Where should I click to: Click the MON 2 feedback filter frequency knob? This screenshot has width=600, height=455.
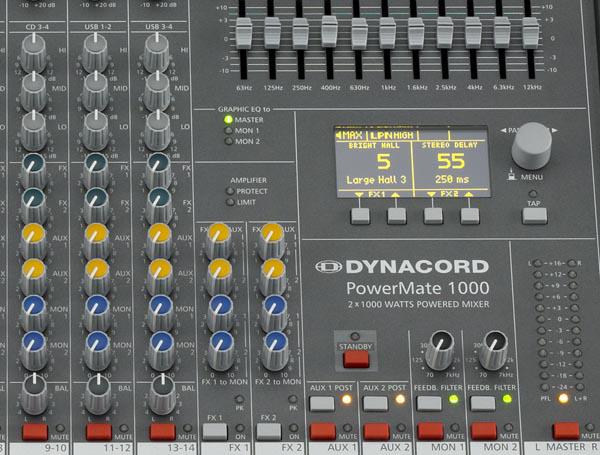[x=493, y=349]
